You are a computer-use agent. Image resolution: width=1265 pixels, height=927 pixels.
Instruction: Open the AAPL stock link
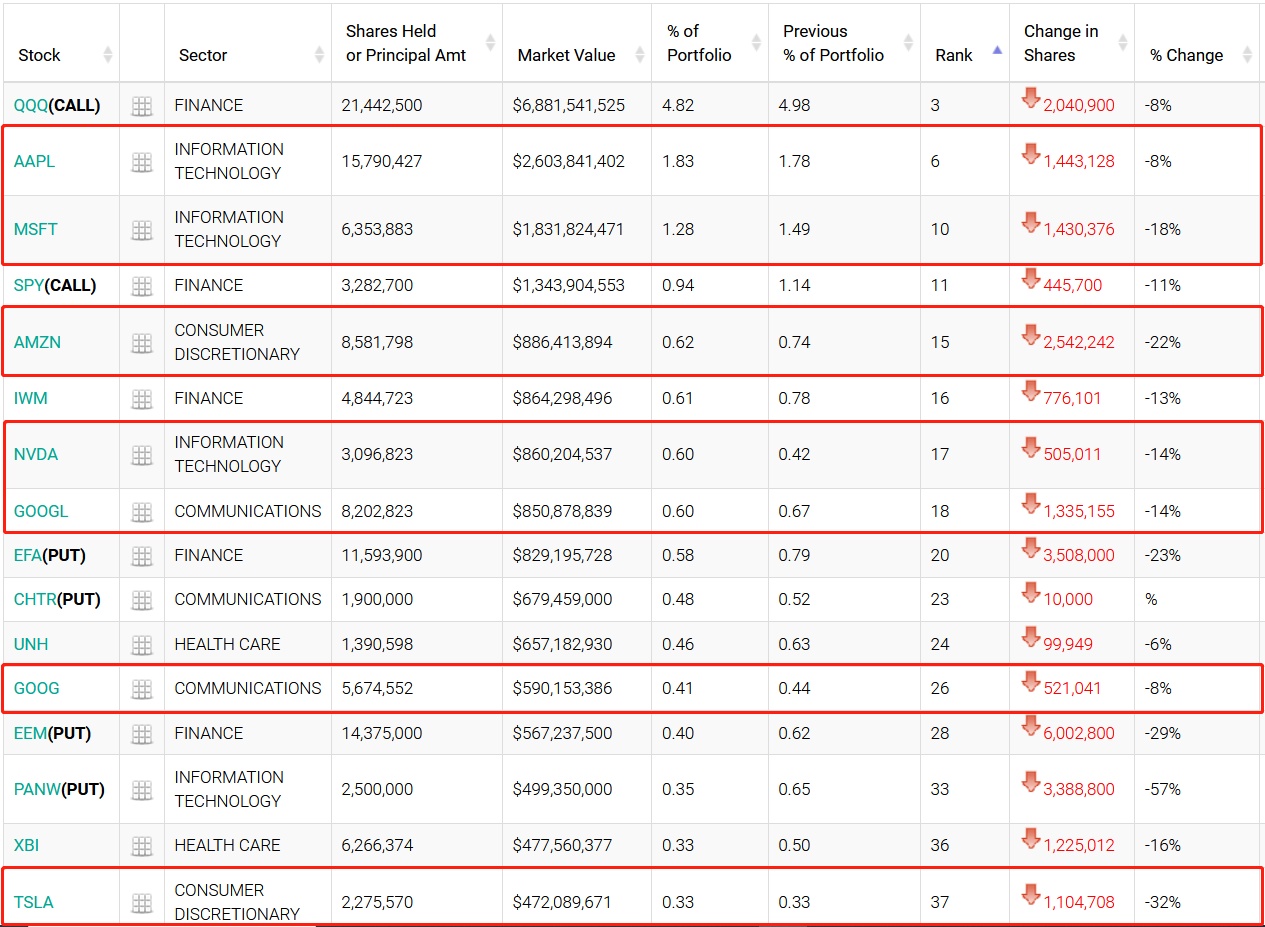[35, 161]
